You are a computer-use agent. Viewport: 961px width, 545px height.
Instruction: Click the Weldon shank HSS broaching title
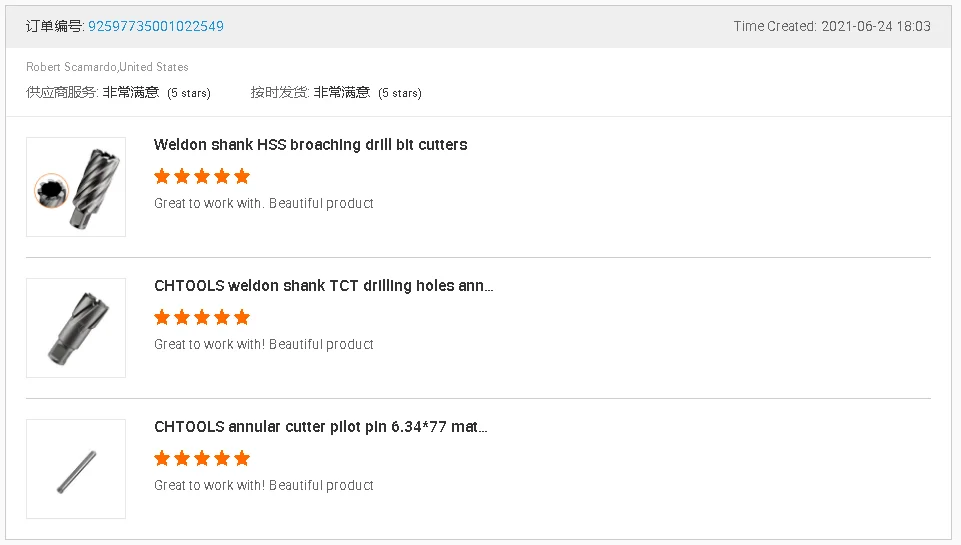click(x=310, y=144)
